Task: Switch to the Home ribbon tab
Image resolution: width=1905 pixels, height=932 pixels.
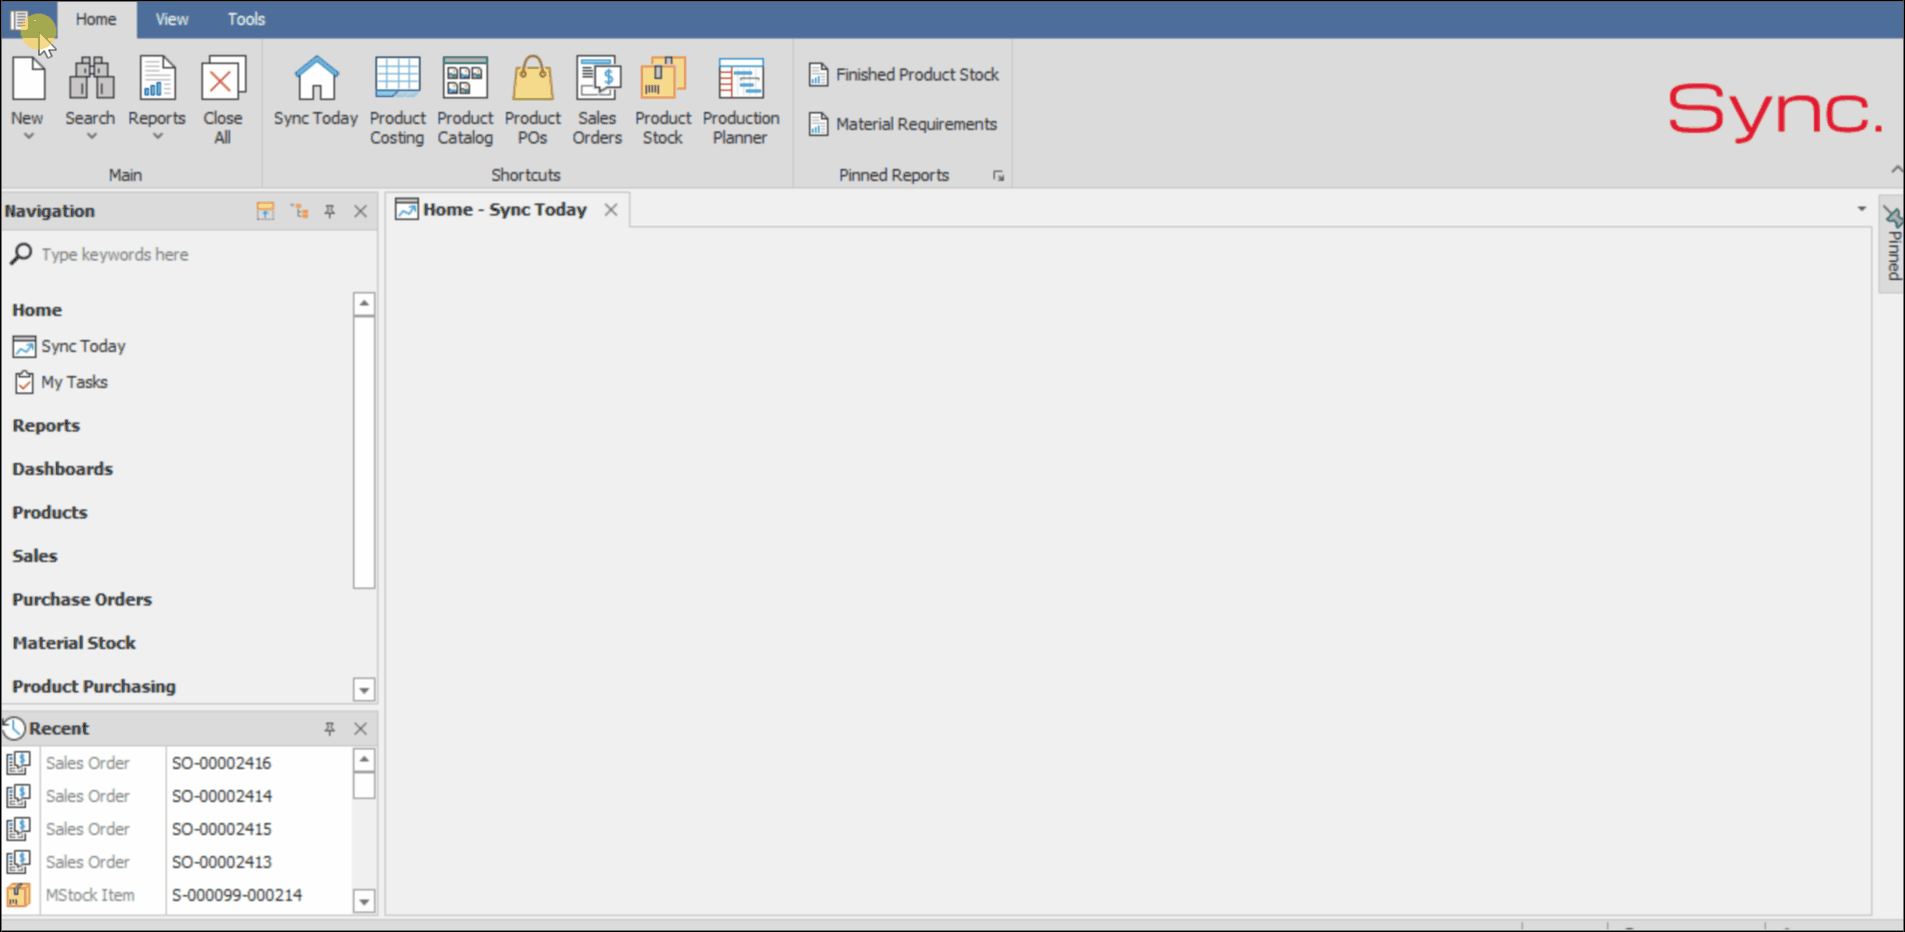Action: click(96, 19)
